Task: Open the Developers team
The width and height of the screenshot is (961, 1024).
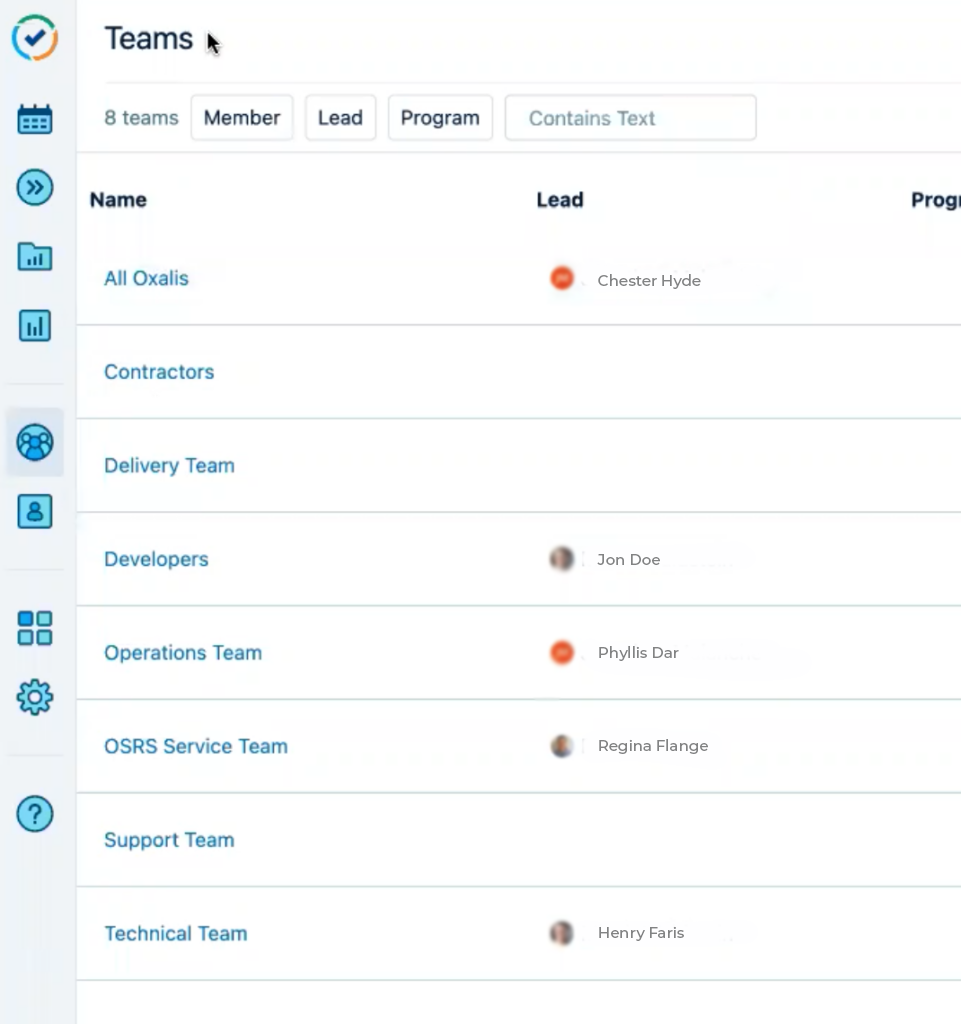Action: (x=156, y=559)
